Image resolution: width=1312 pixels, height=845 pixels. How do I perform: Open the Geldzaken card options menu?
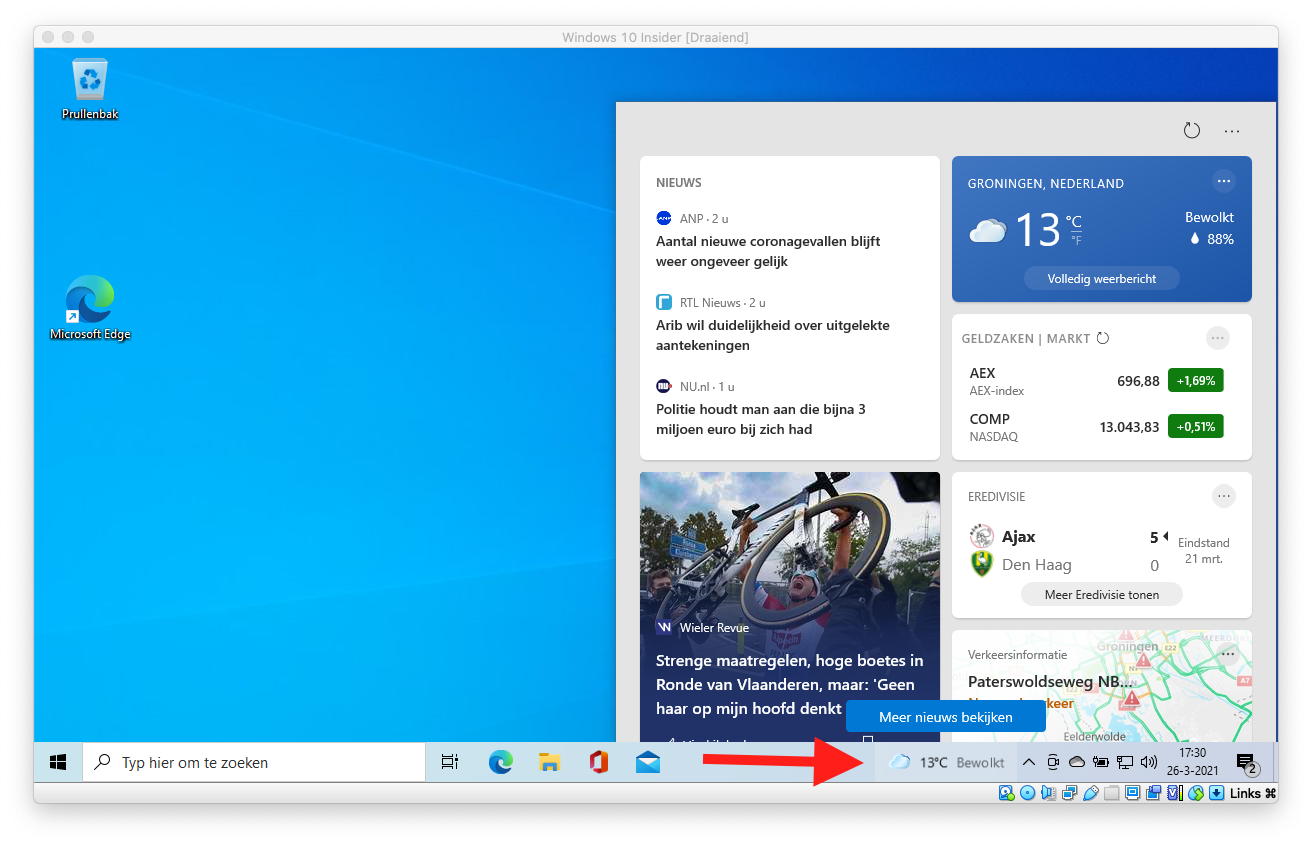pos(1217,338)
